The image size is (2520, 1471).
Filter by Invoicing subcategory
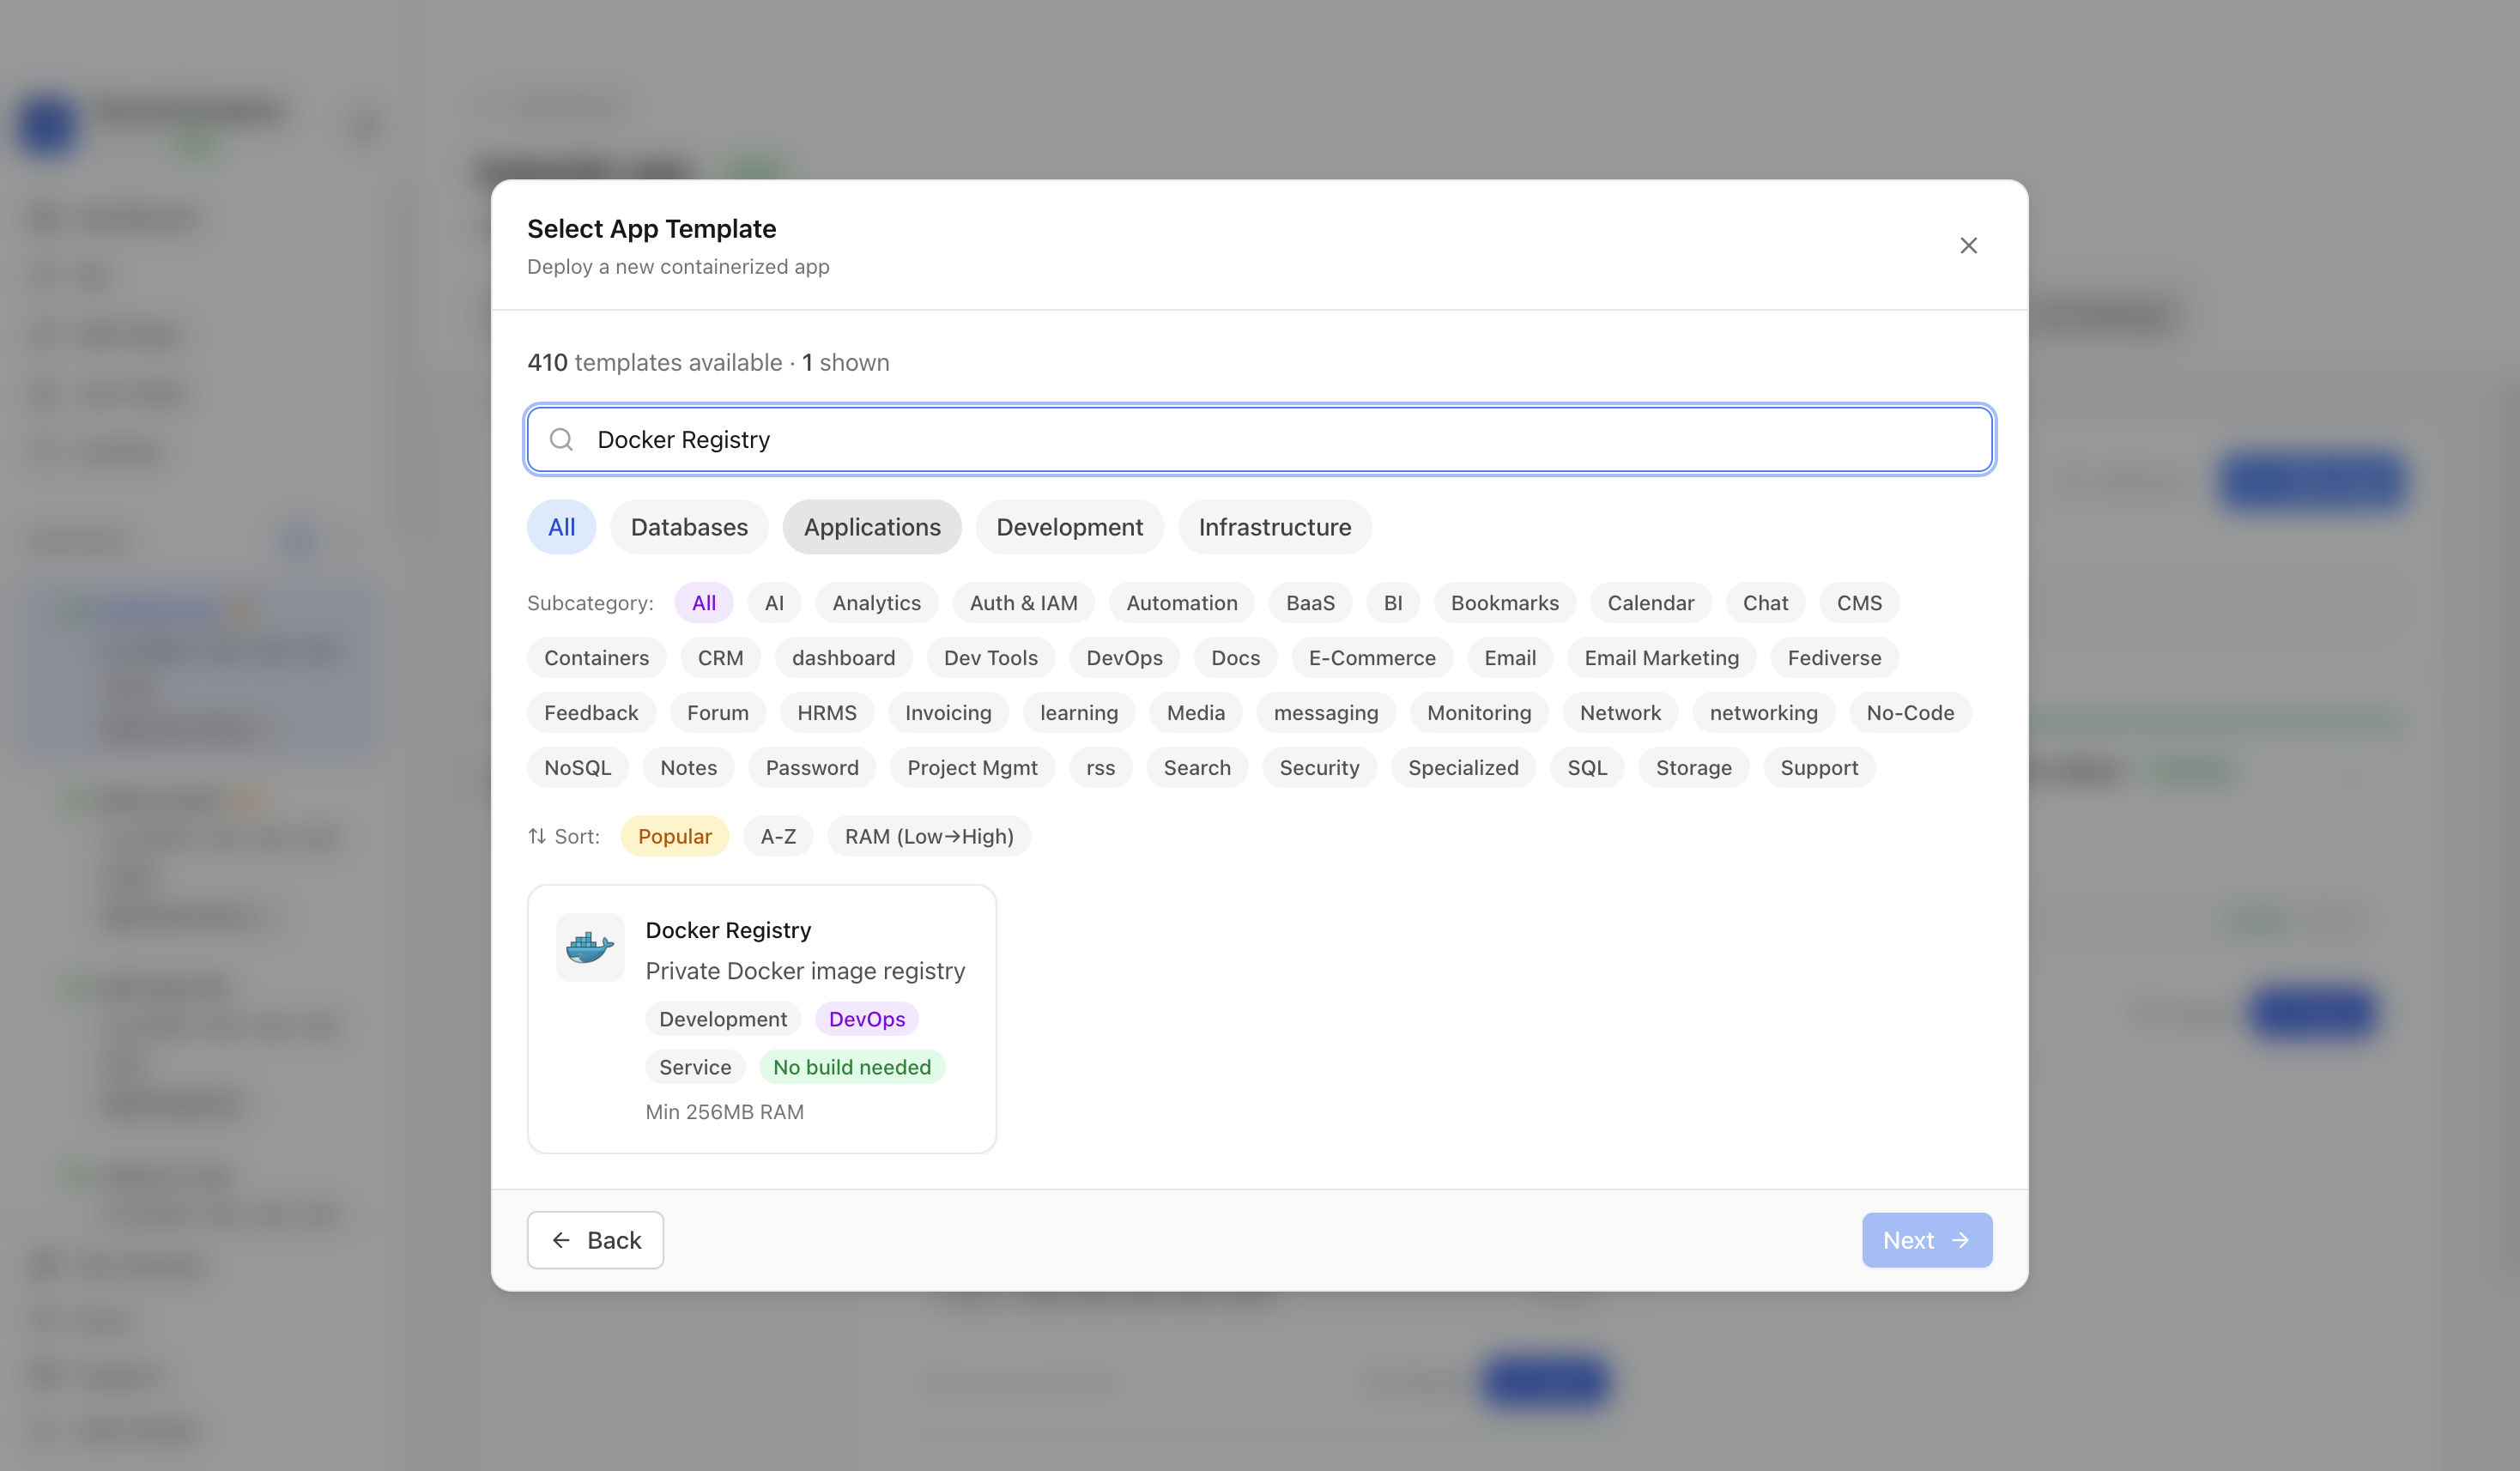click(948, 713)
